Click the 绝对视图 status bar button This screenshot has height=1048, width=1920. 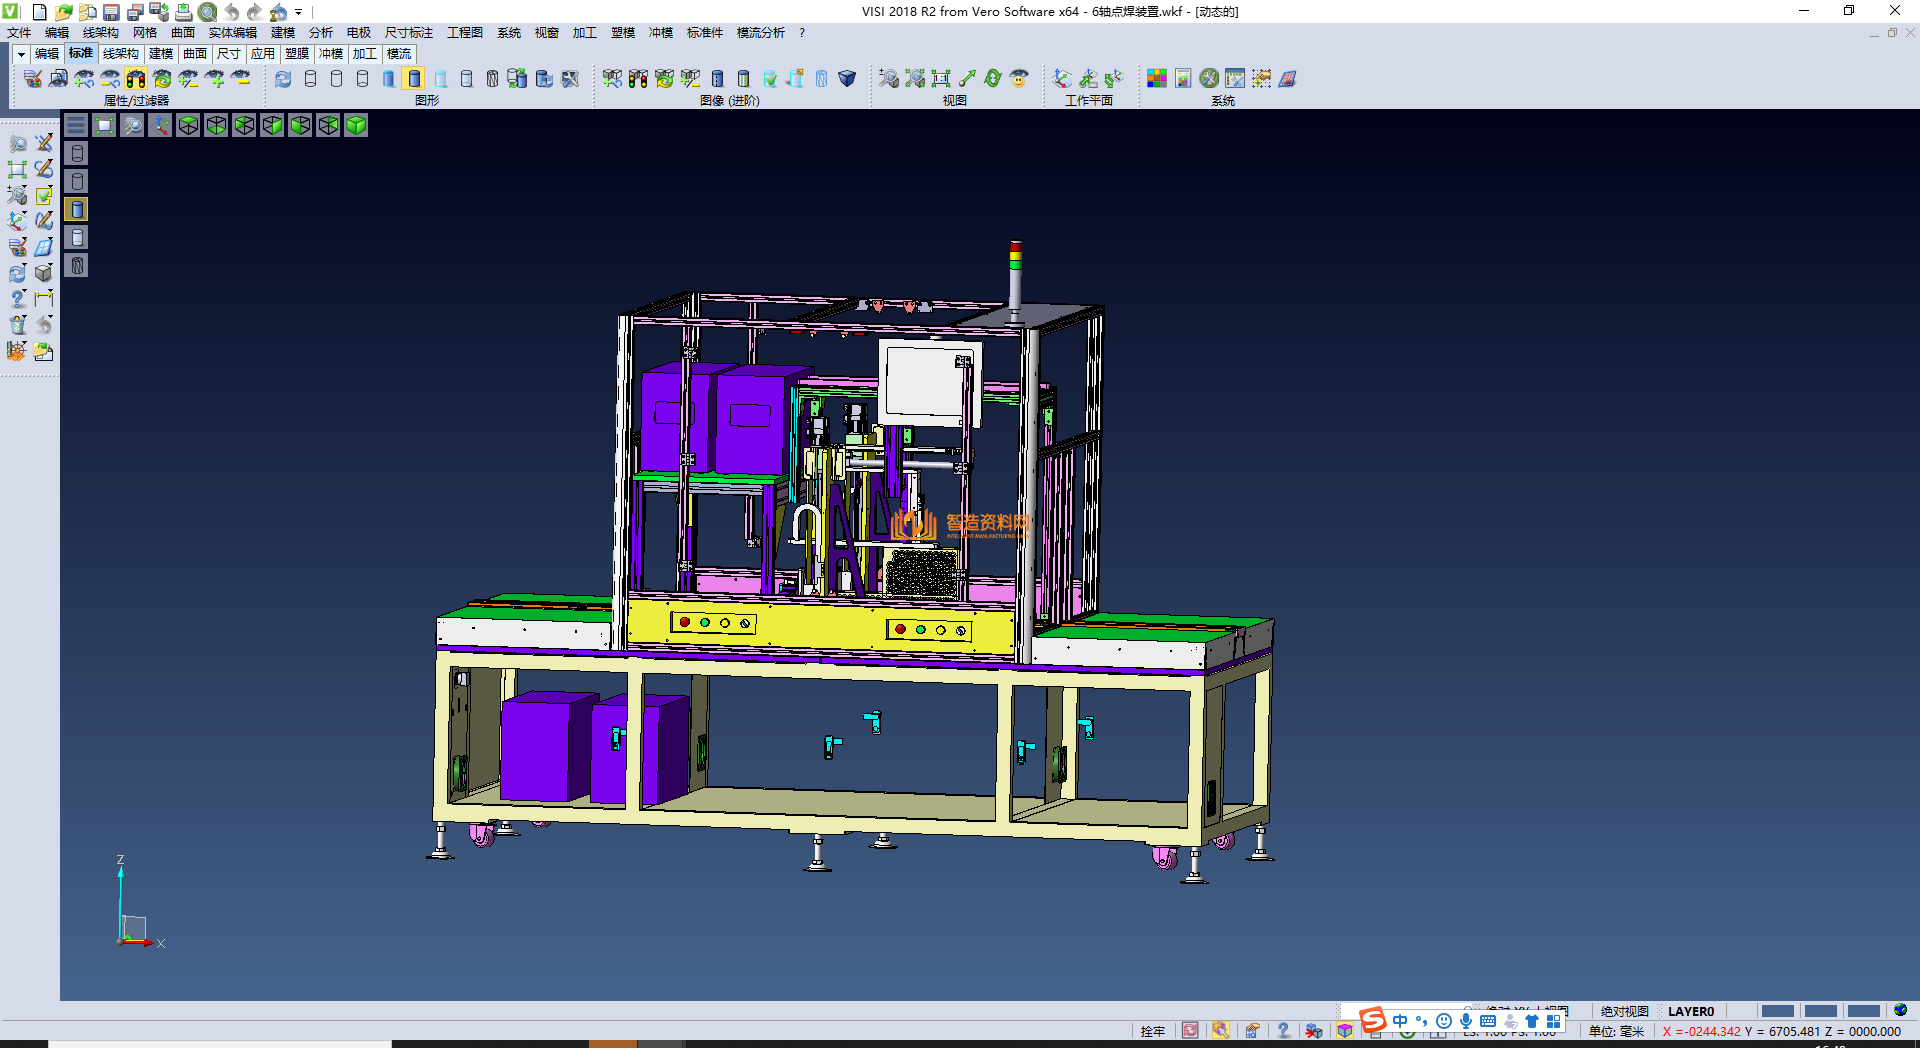pyautogui.click(x=1624, y=1011)
